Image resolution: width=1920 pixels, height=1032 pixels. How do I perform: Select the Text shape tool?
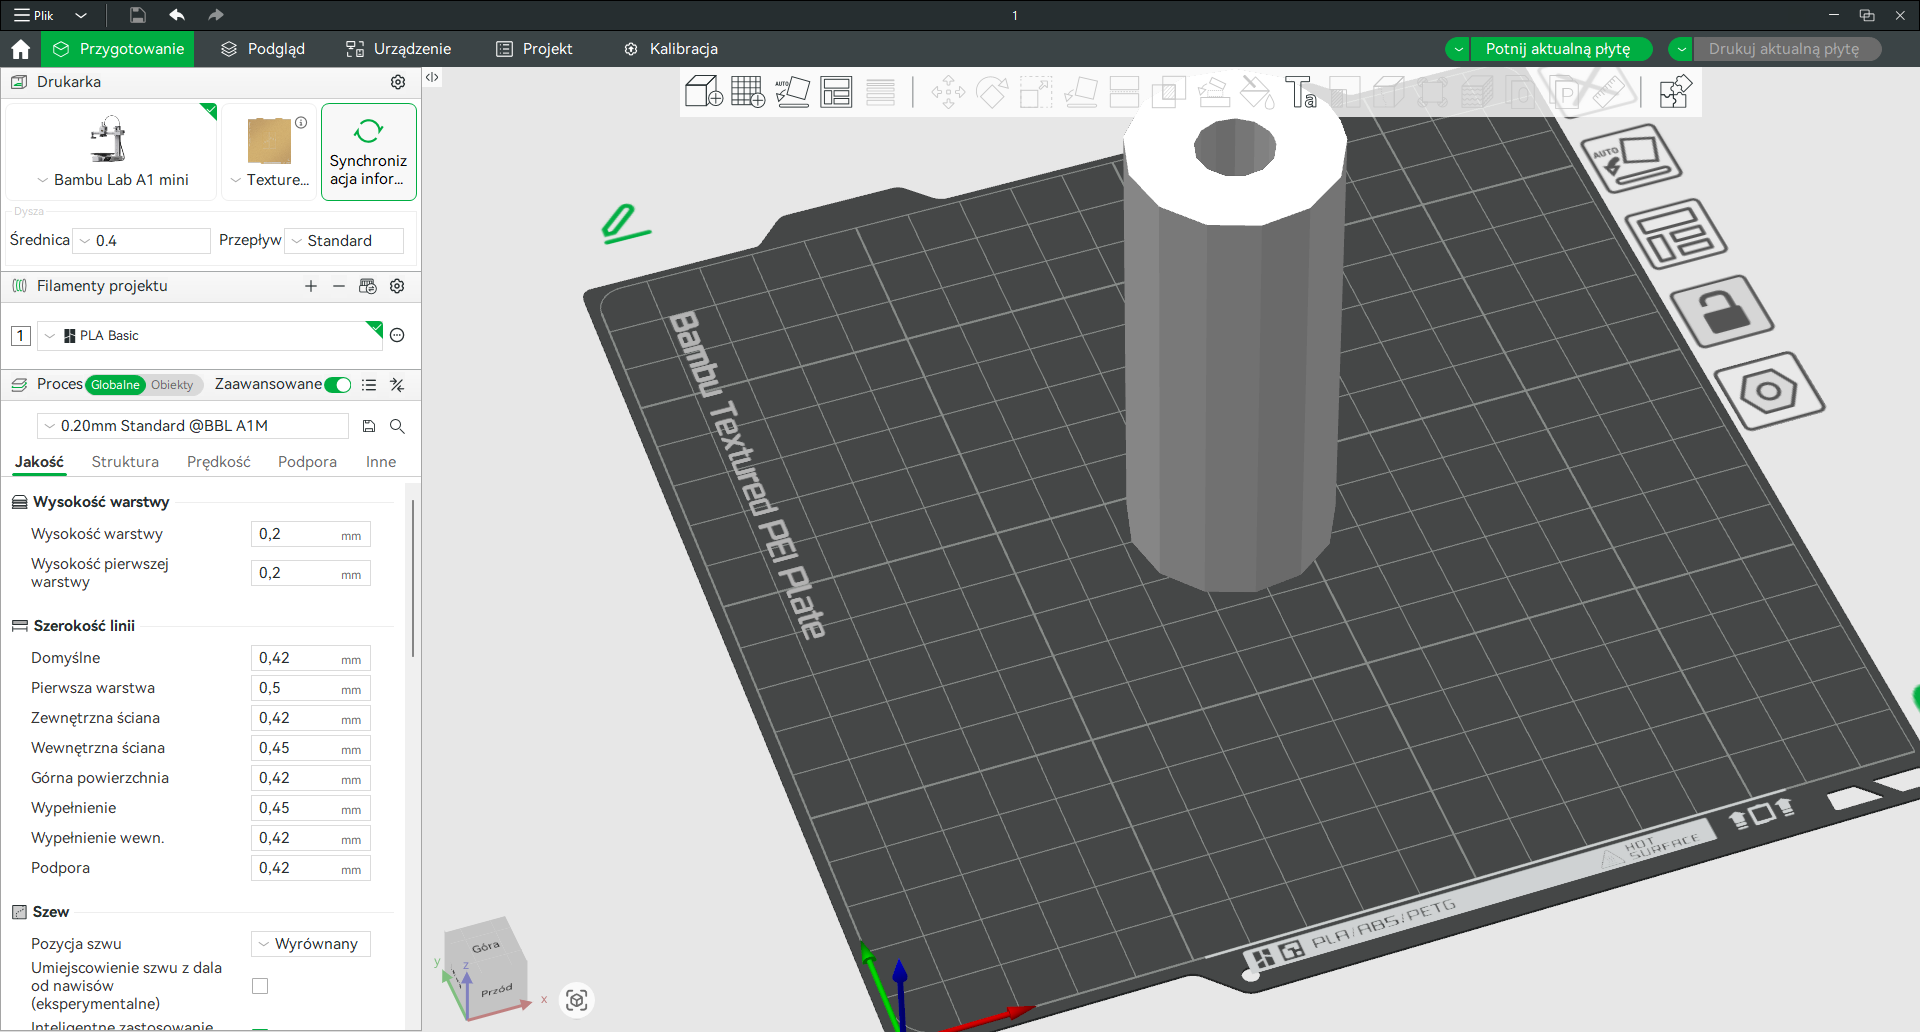[1301, 93]
